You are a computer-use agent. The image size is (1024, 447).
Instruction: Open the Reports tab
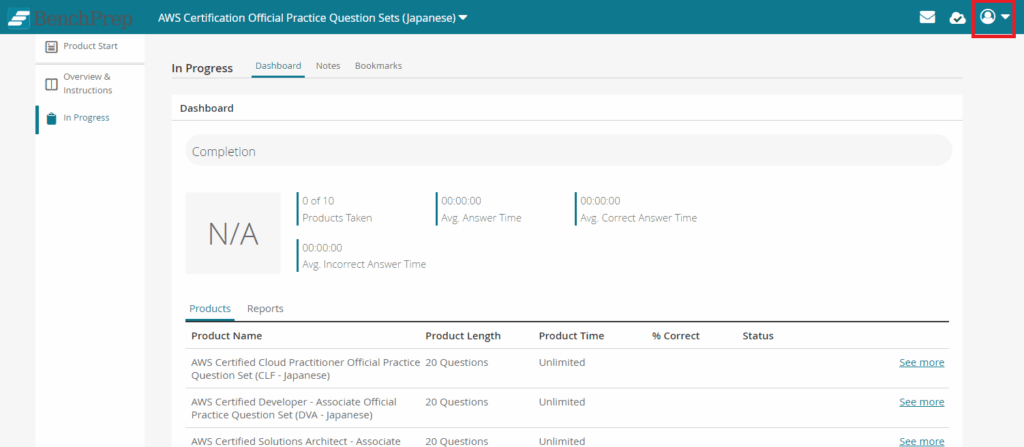pos(265,309)
